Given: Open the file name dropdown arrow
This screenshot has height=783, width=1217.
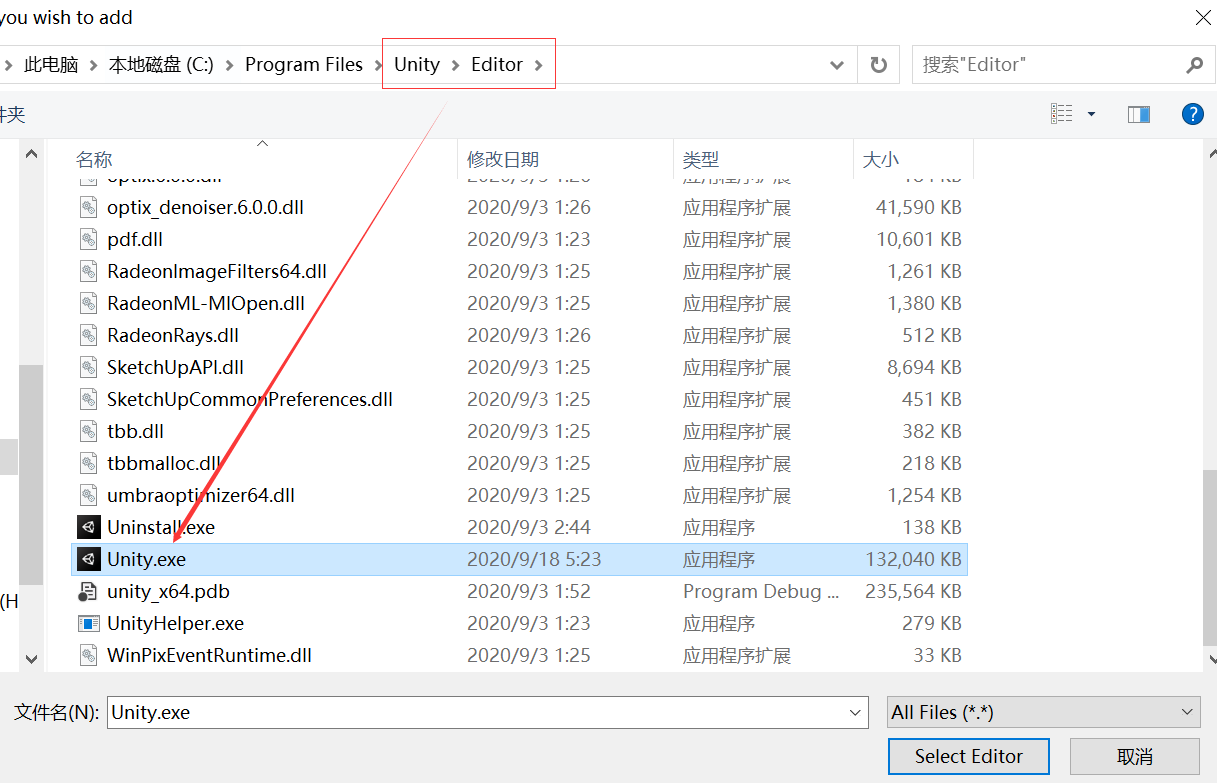Looking at the screenshot, I should [856, 713].
